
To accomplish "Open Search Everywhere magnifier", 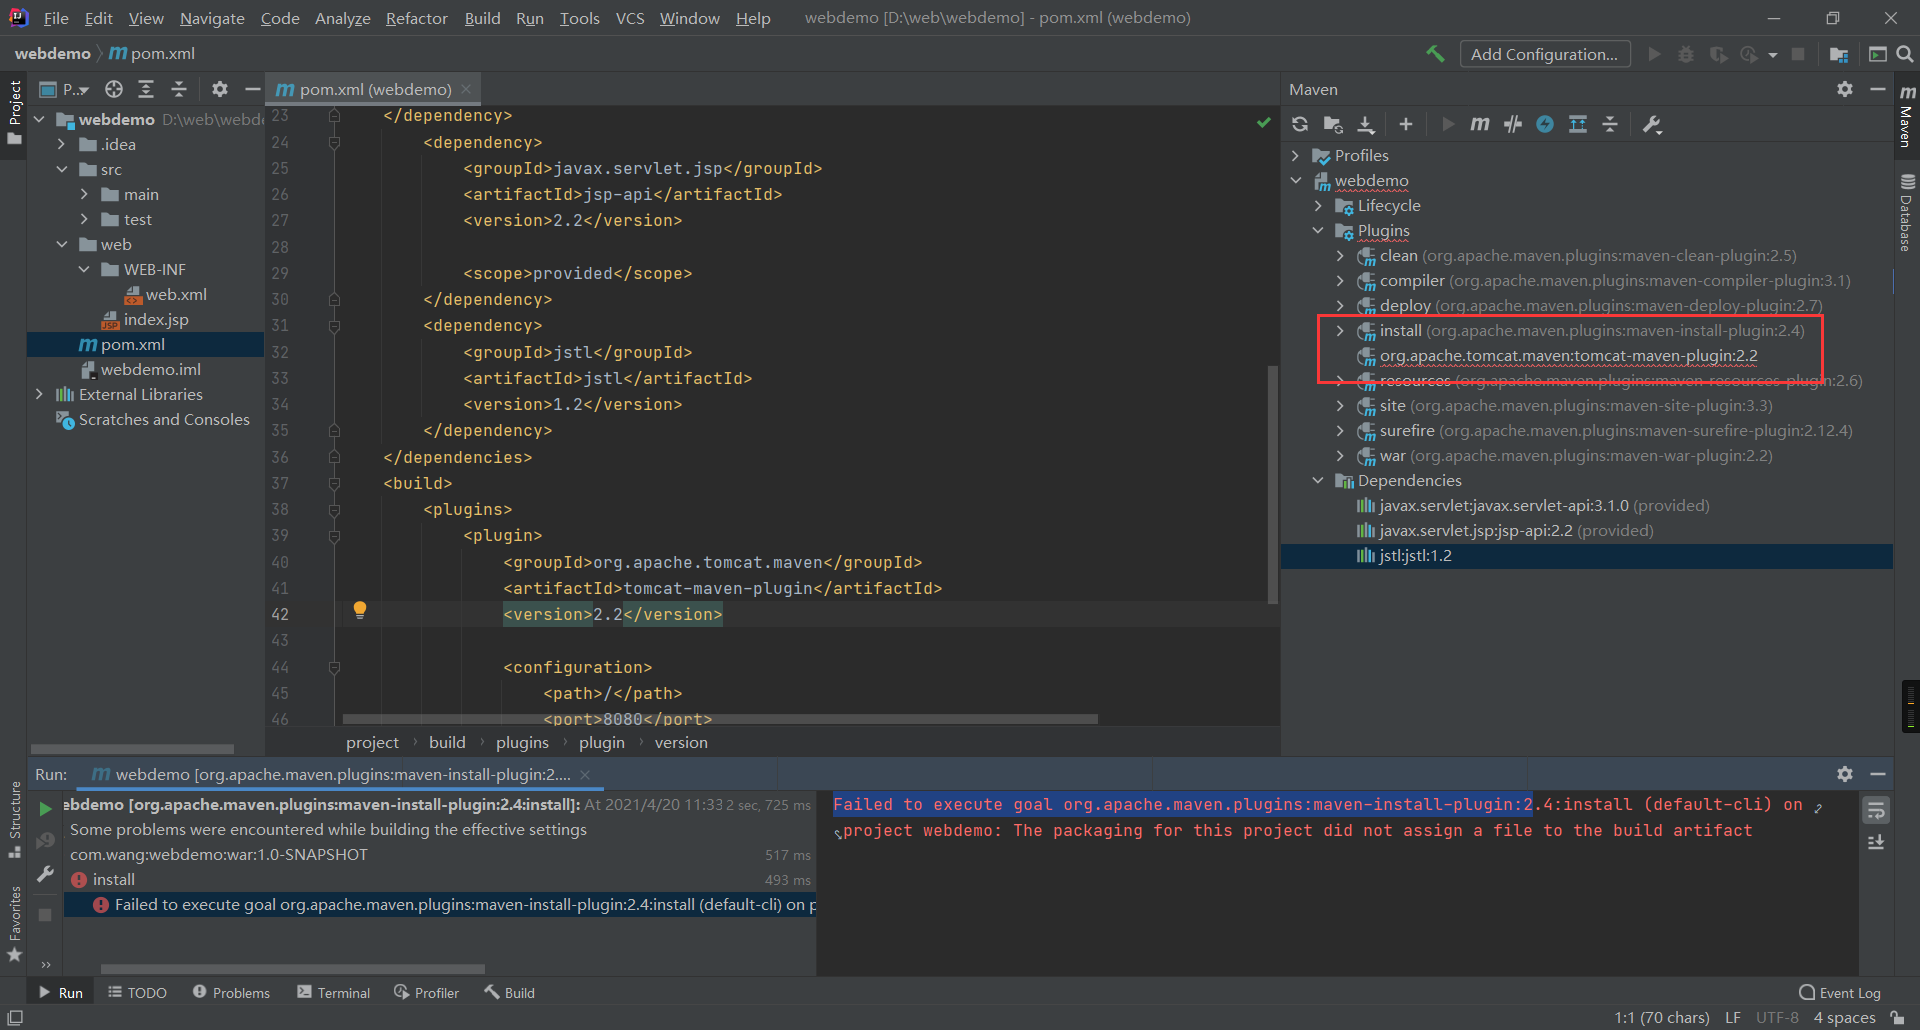I will [x=1905, y=54].
